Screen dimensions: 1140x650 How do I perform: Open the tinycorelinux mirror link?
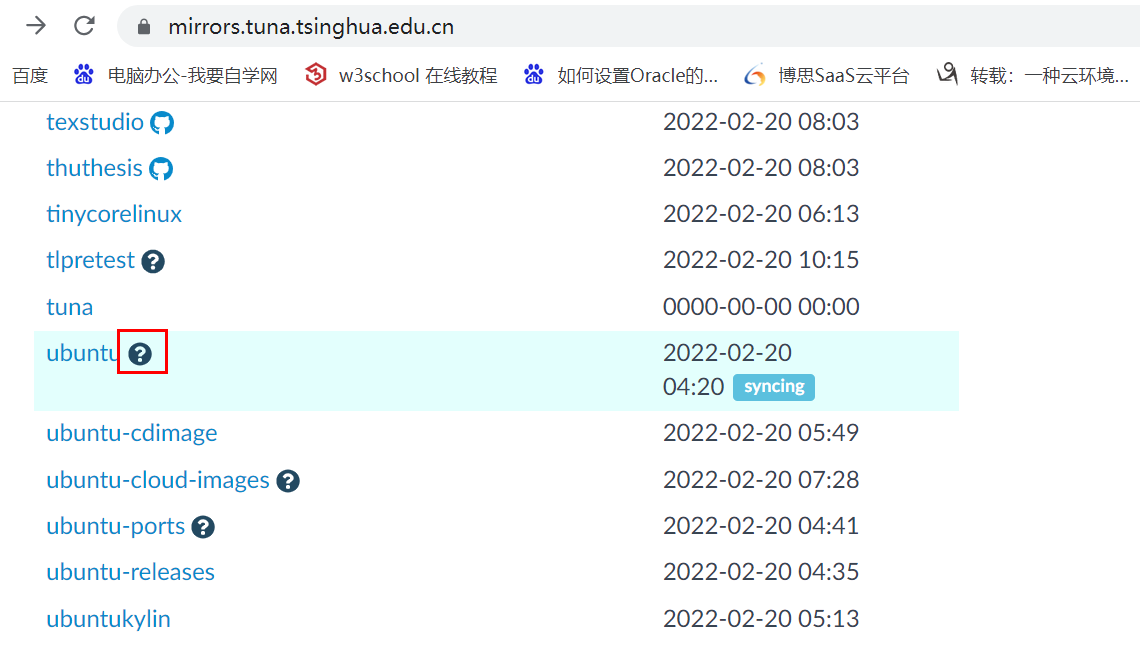(114, 214)
